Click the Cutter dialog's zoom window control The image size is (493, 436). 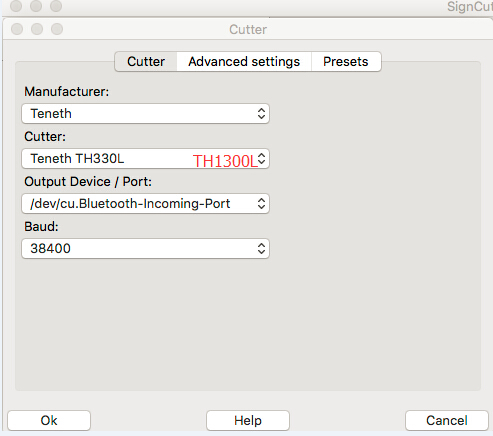coord(57,29)
